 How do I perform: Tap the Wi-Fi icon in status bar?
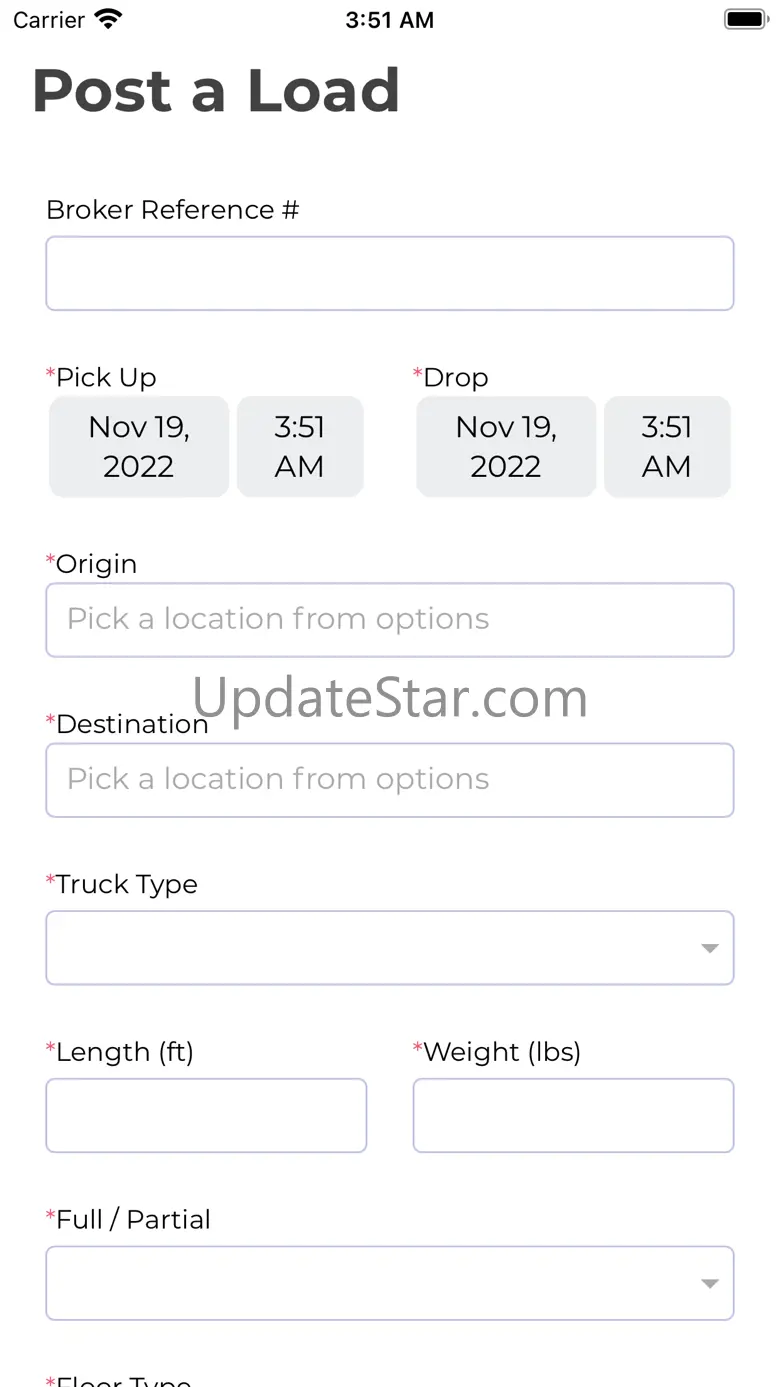107,19
